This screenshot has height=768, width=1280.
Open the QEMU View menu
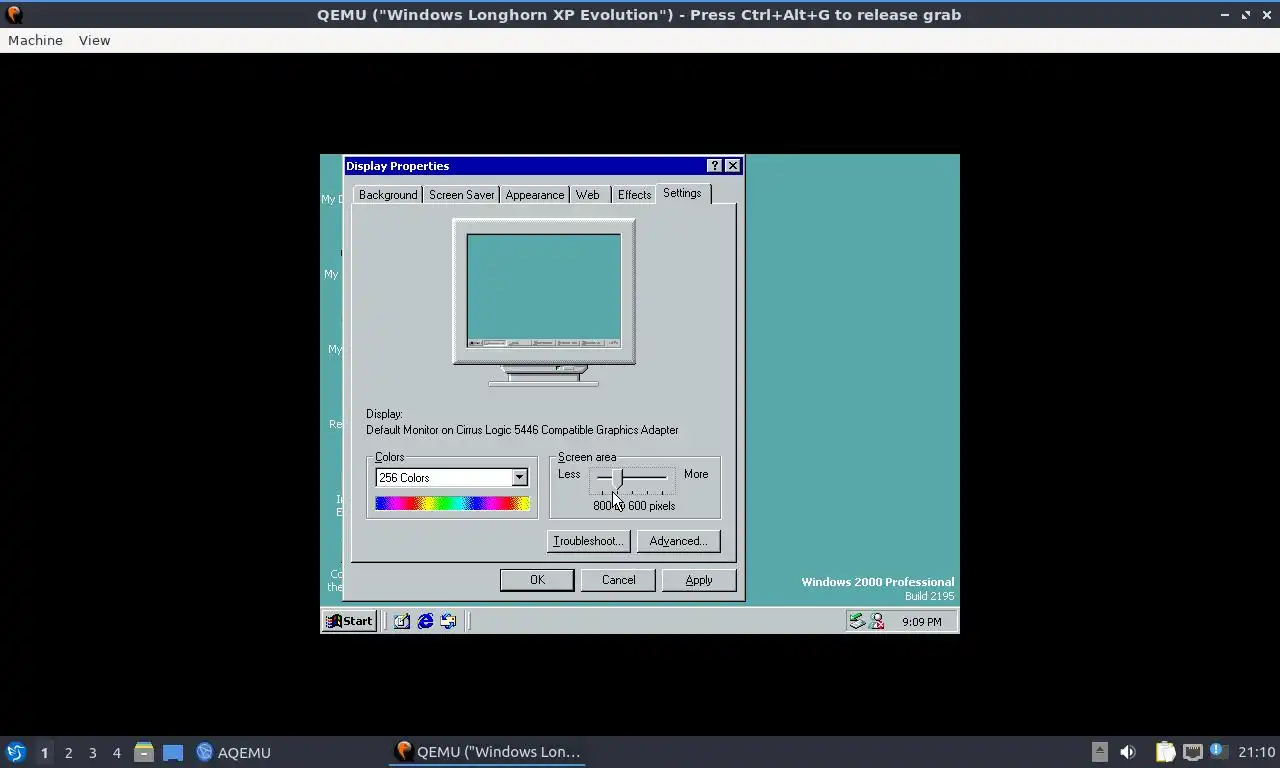pos(94,40)
